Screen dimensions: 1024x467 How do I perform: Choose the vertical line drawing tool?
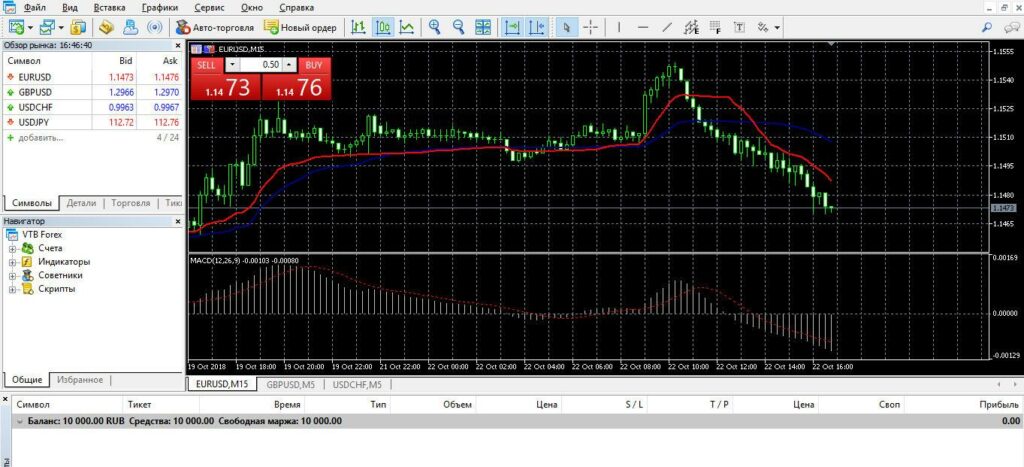point(618,27)
